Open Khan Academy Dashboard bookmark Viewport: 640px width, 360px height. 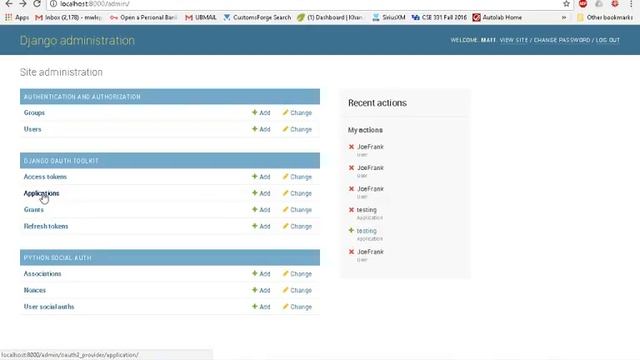(330, 18)
